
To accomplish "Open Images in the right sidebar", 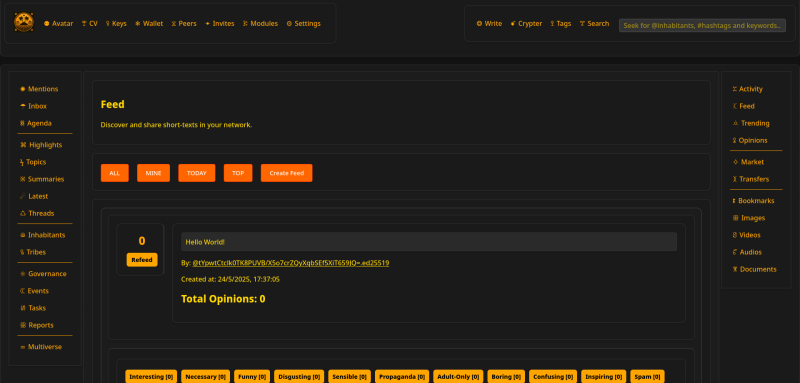I will coord(749,218).
